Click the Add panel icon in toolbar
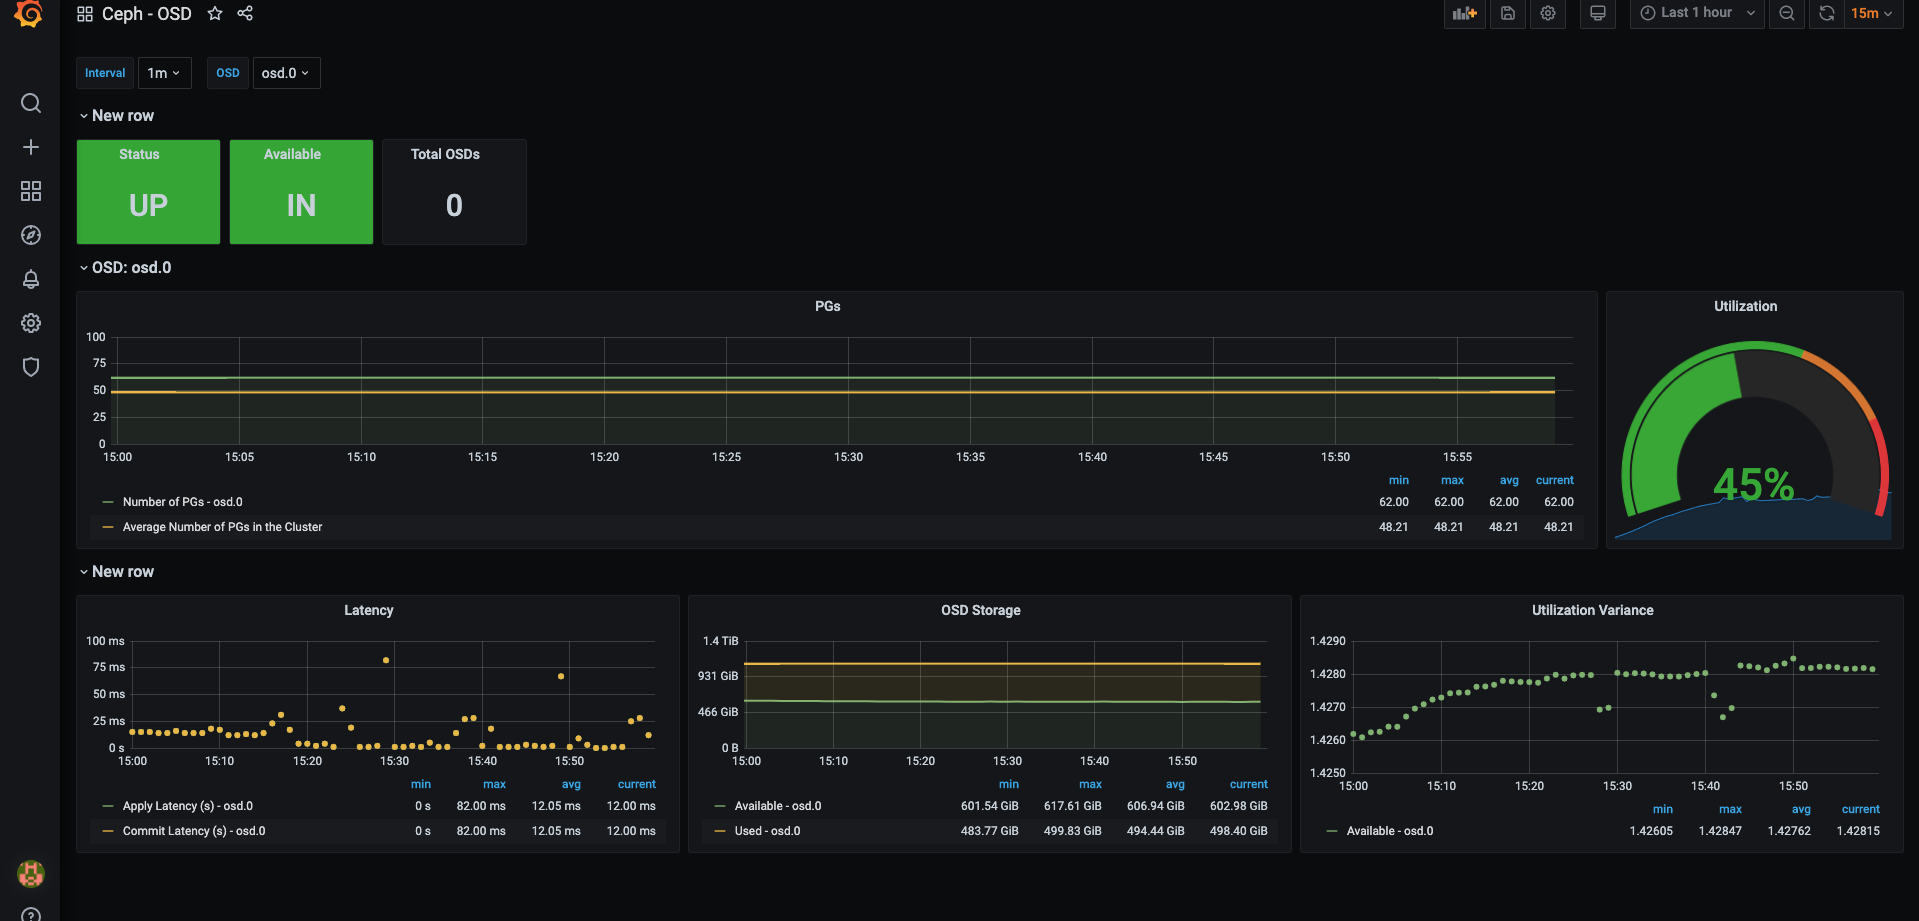 (1465, 13)
